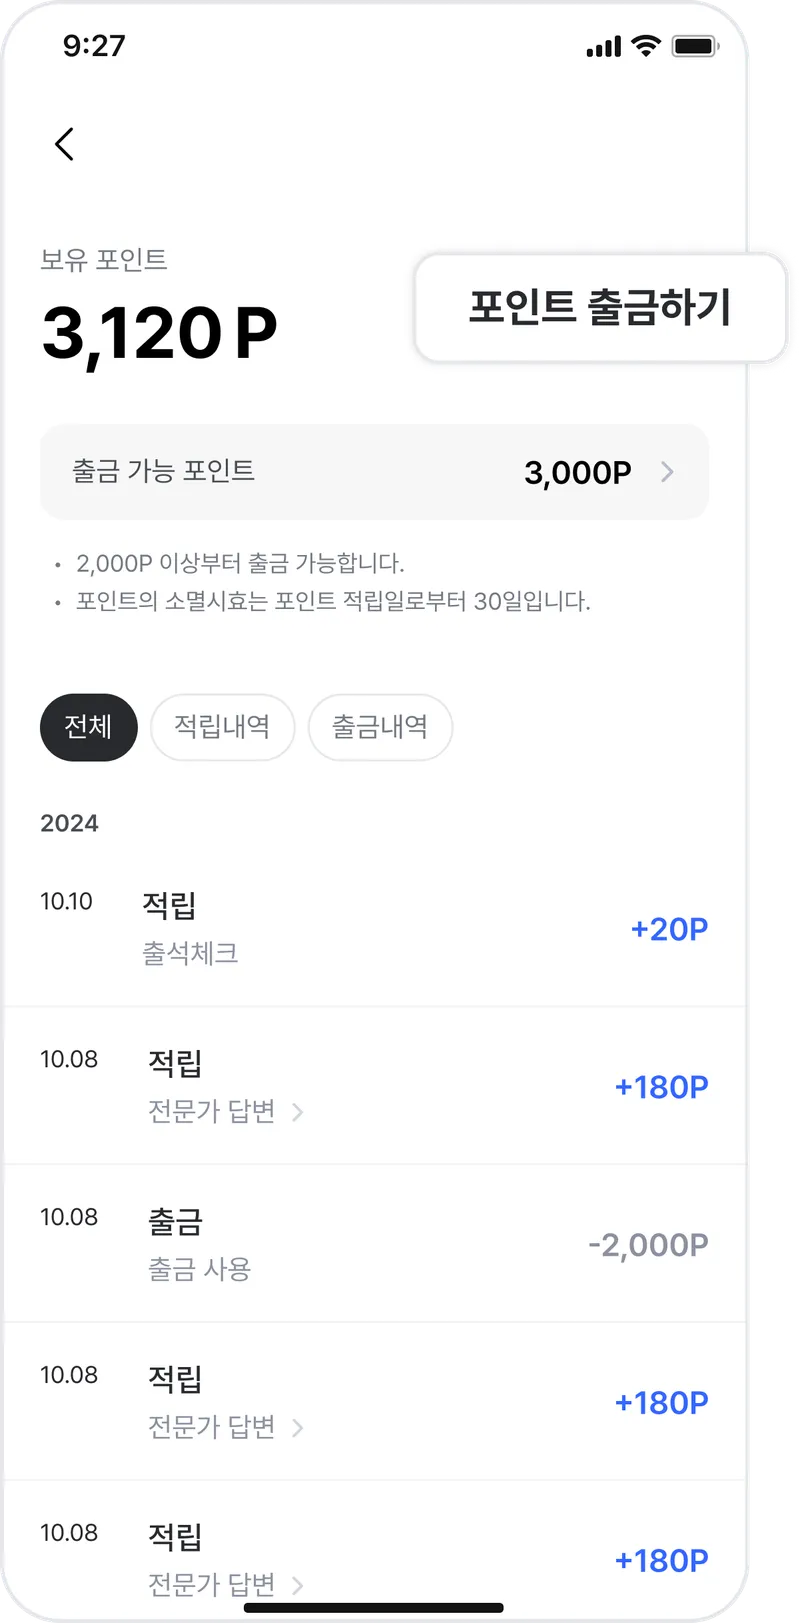Select the 출석체크 20P earning entry

(x=374, y=928)
